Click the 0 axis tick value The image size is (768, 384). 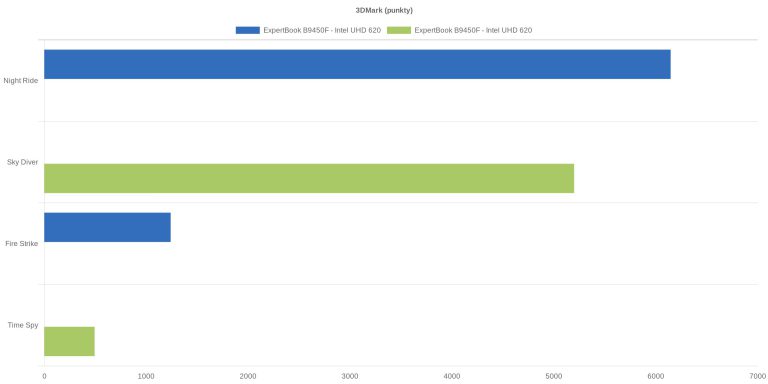(x=45, y=377)
